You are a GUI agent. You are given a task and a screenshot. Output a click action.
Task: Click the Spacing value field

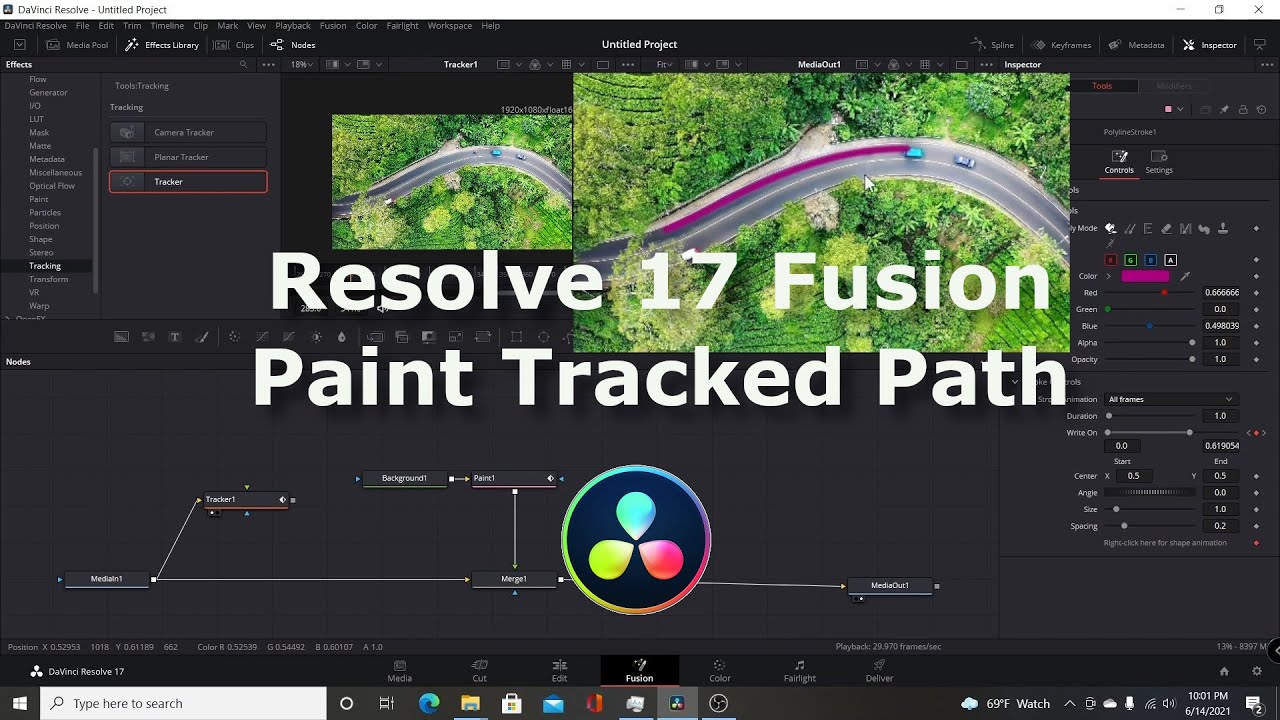[x=1220, y=526]
